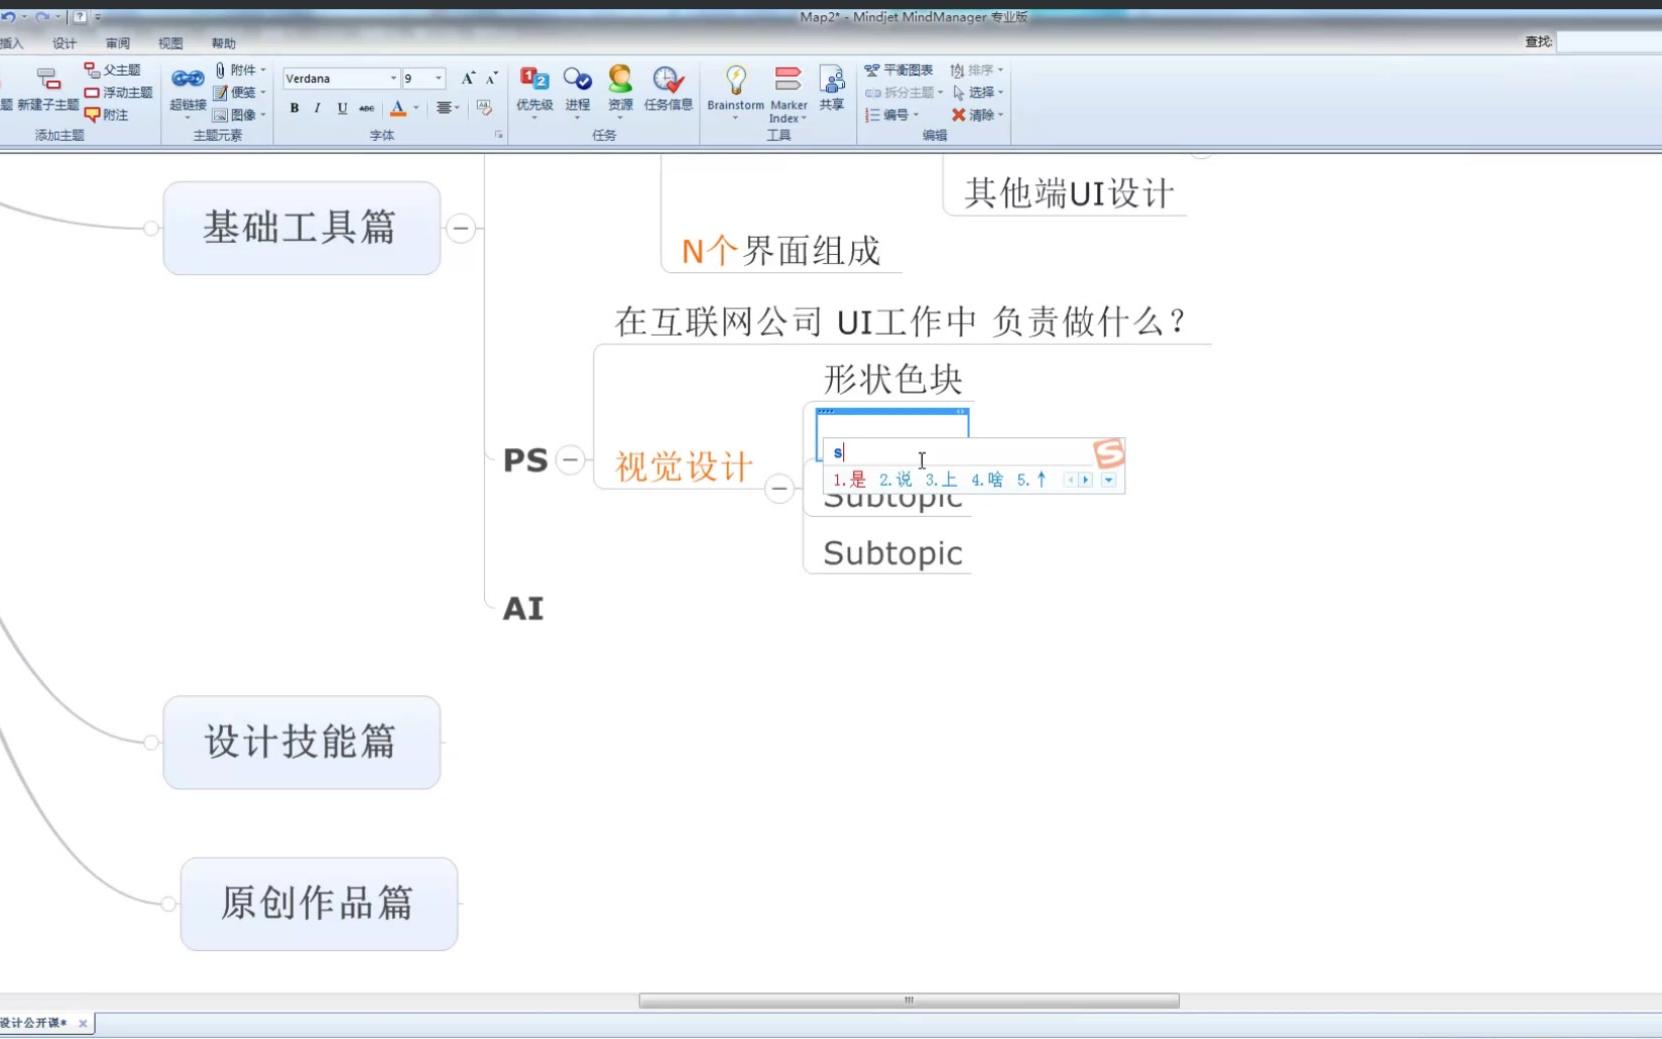The image size is (1662, 1039).
Task: Toggle bold formatting on selected text
Action: [x=293, y=108]
